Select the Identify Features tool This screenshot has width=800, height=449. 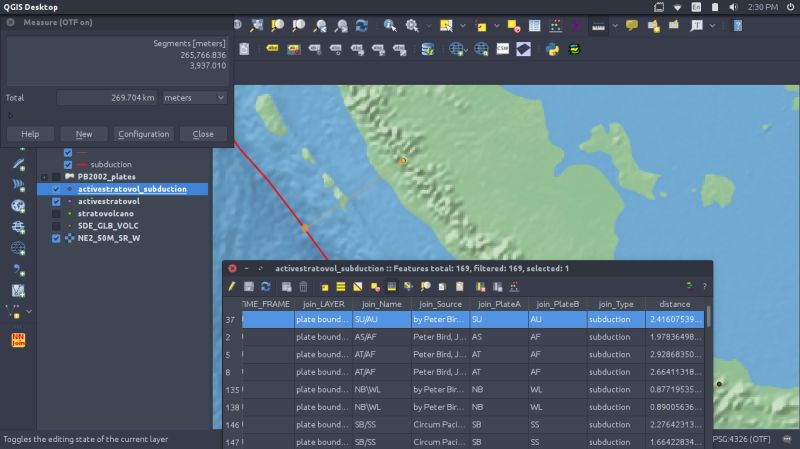[x=390, y=26]
